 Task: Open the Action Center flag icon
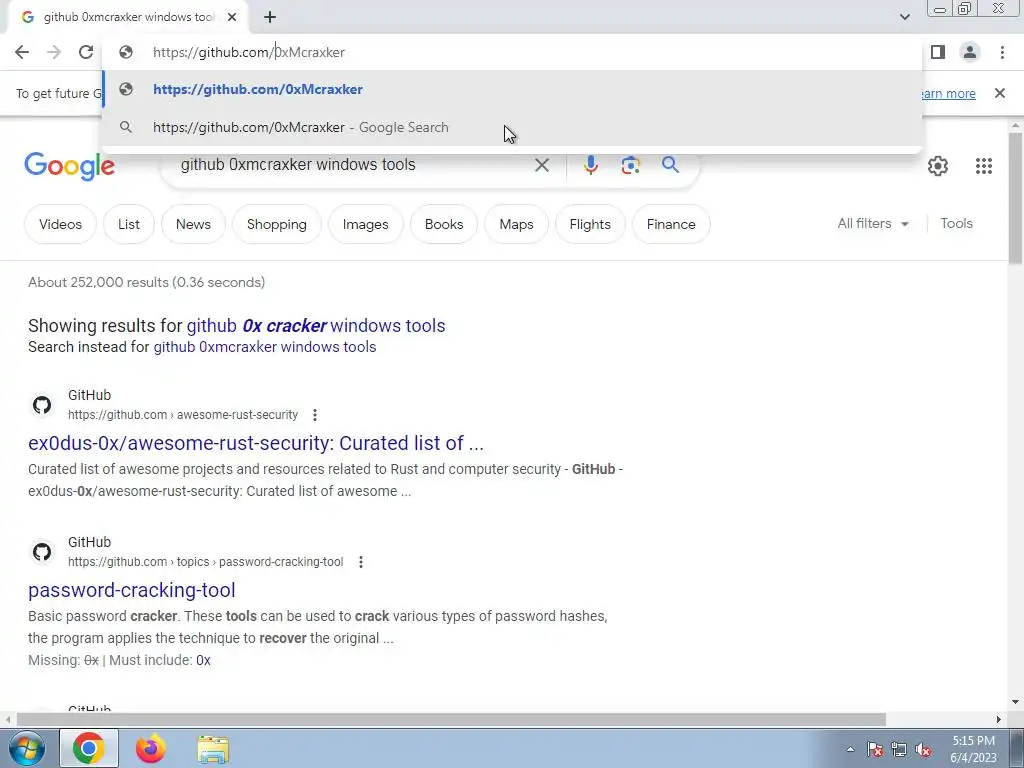(874, 749)
